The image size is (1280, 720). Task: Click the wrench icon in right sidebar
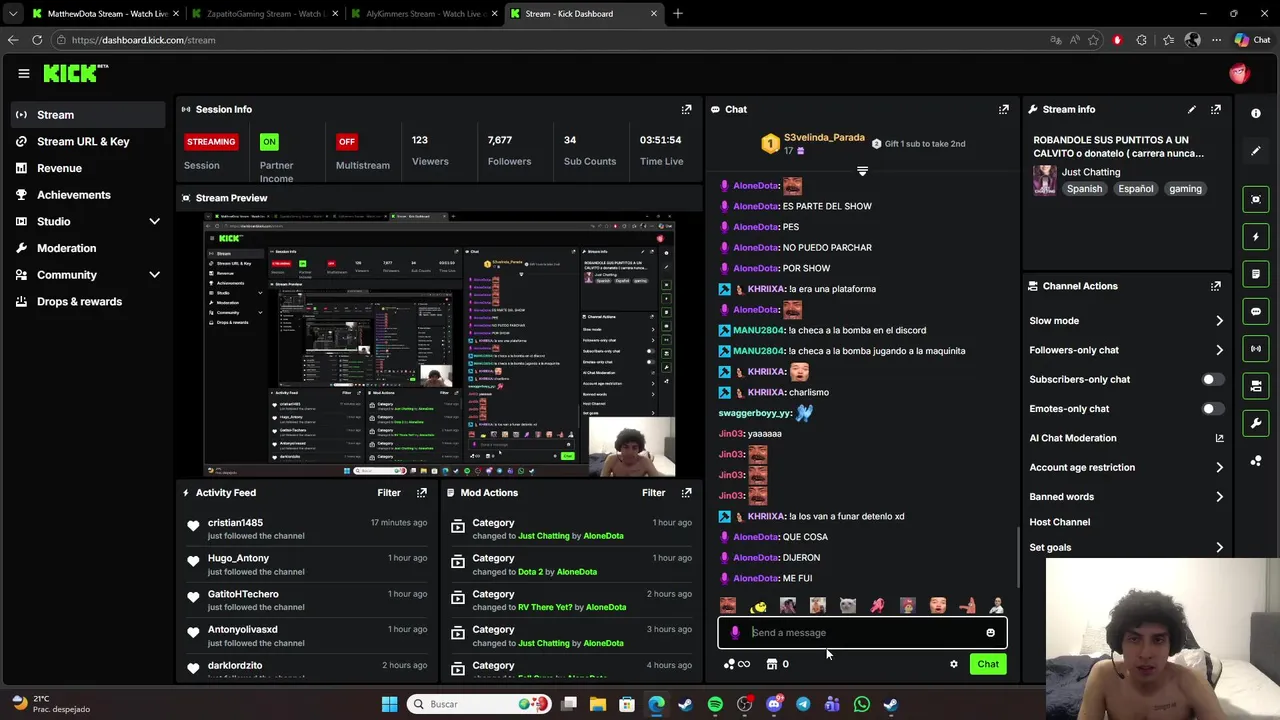(x=1256, y=423)
